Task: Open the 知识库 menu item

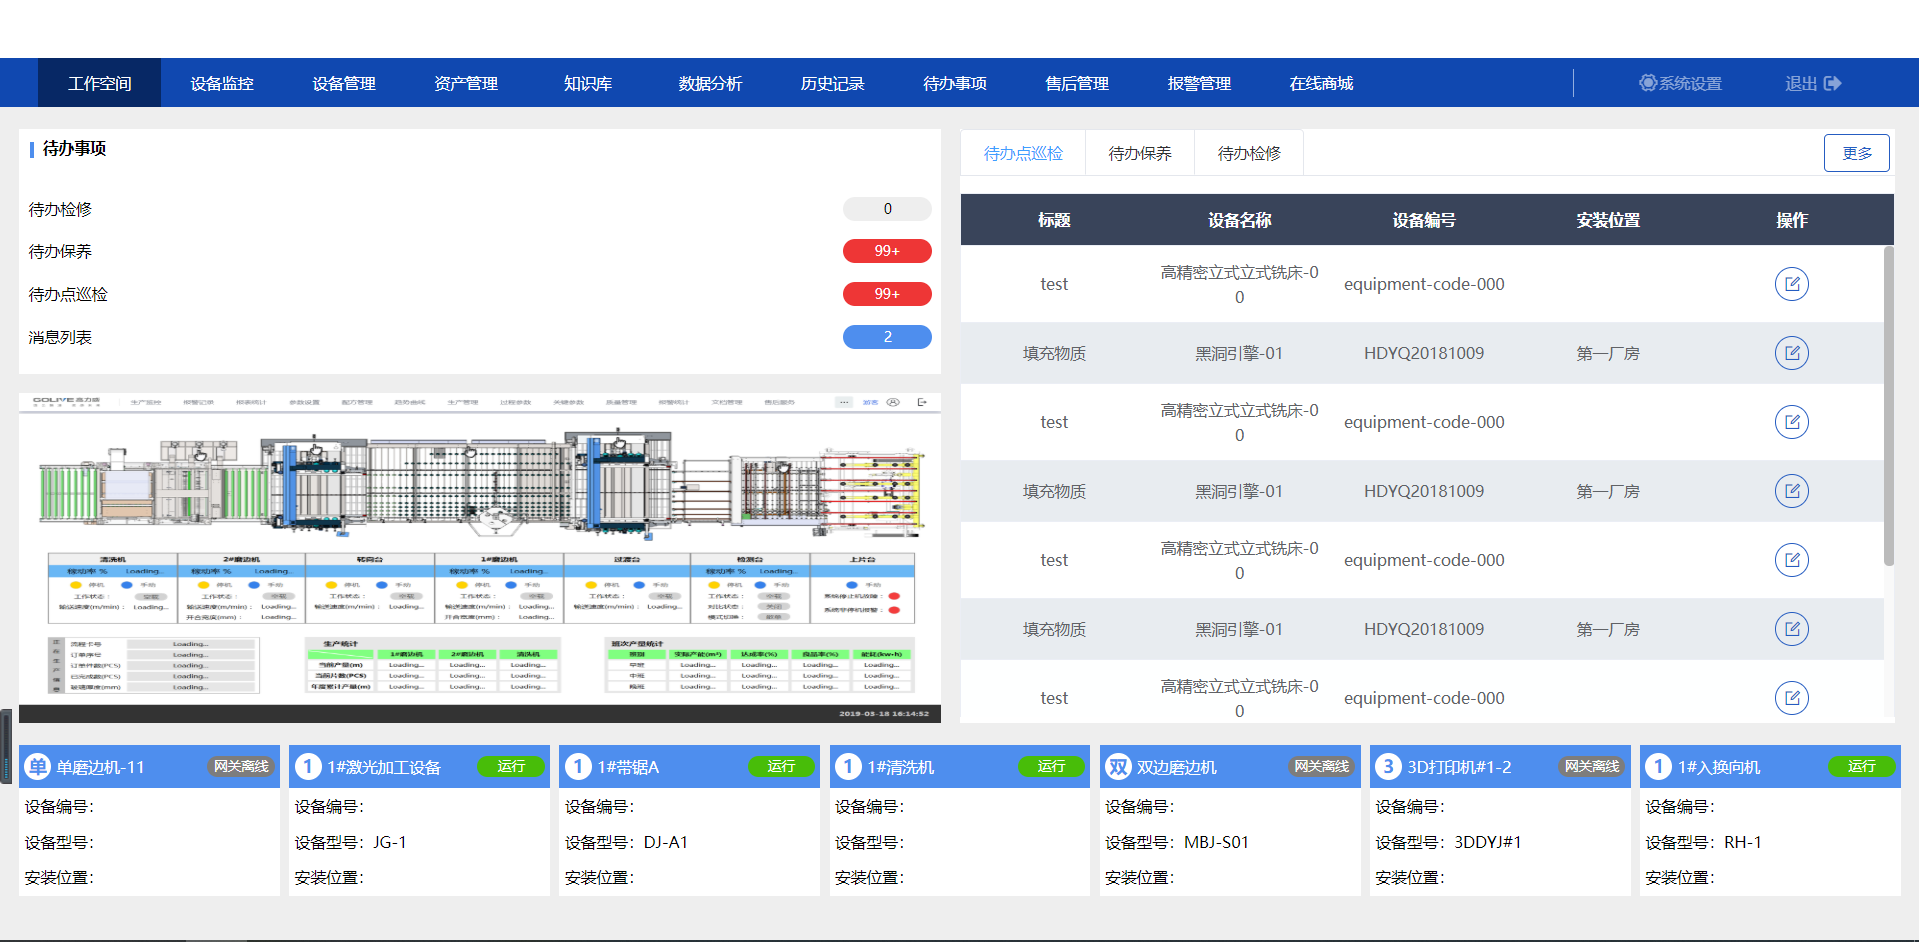Action: tap(588, 83)
